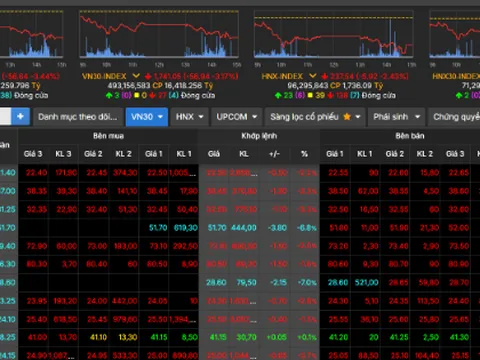Sort by the % change column
This screenshot has width=480, height=360.
pyautogui.click(x=304, y=154)
